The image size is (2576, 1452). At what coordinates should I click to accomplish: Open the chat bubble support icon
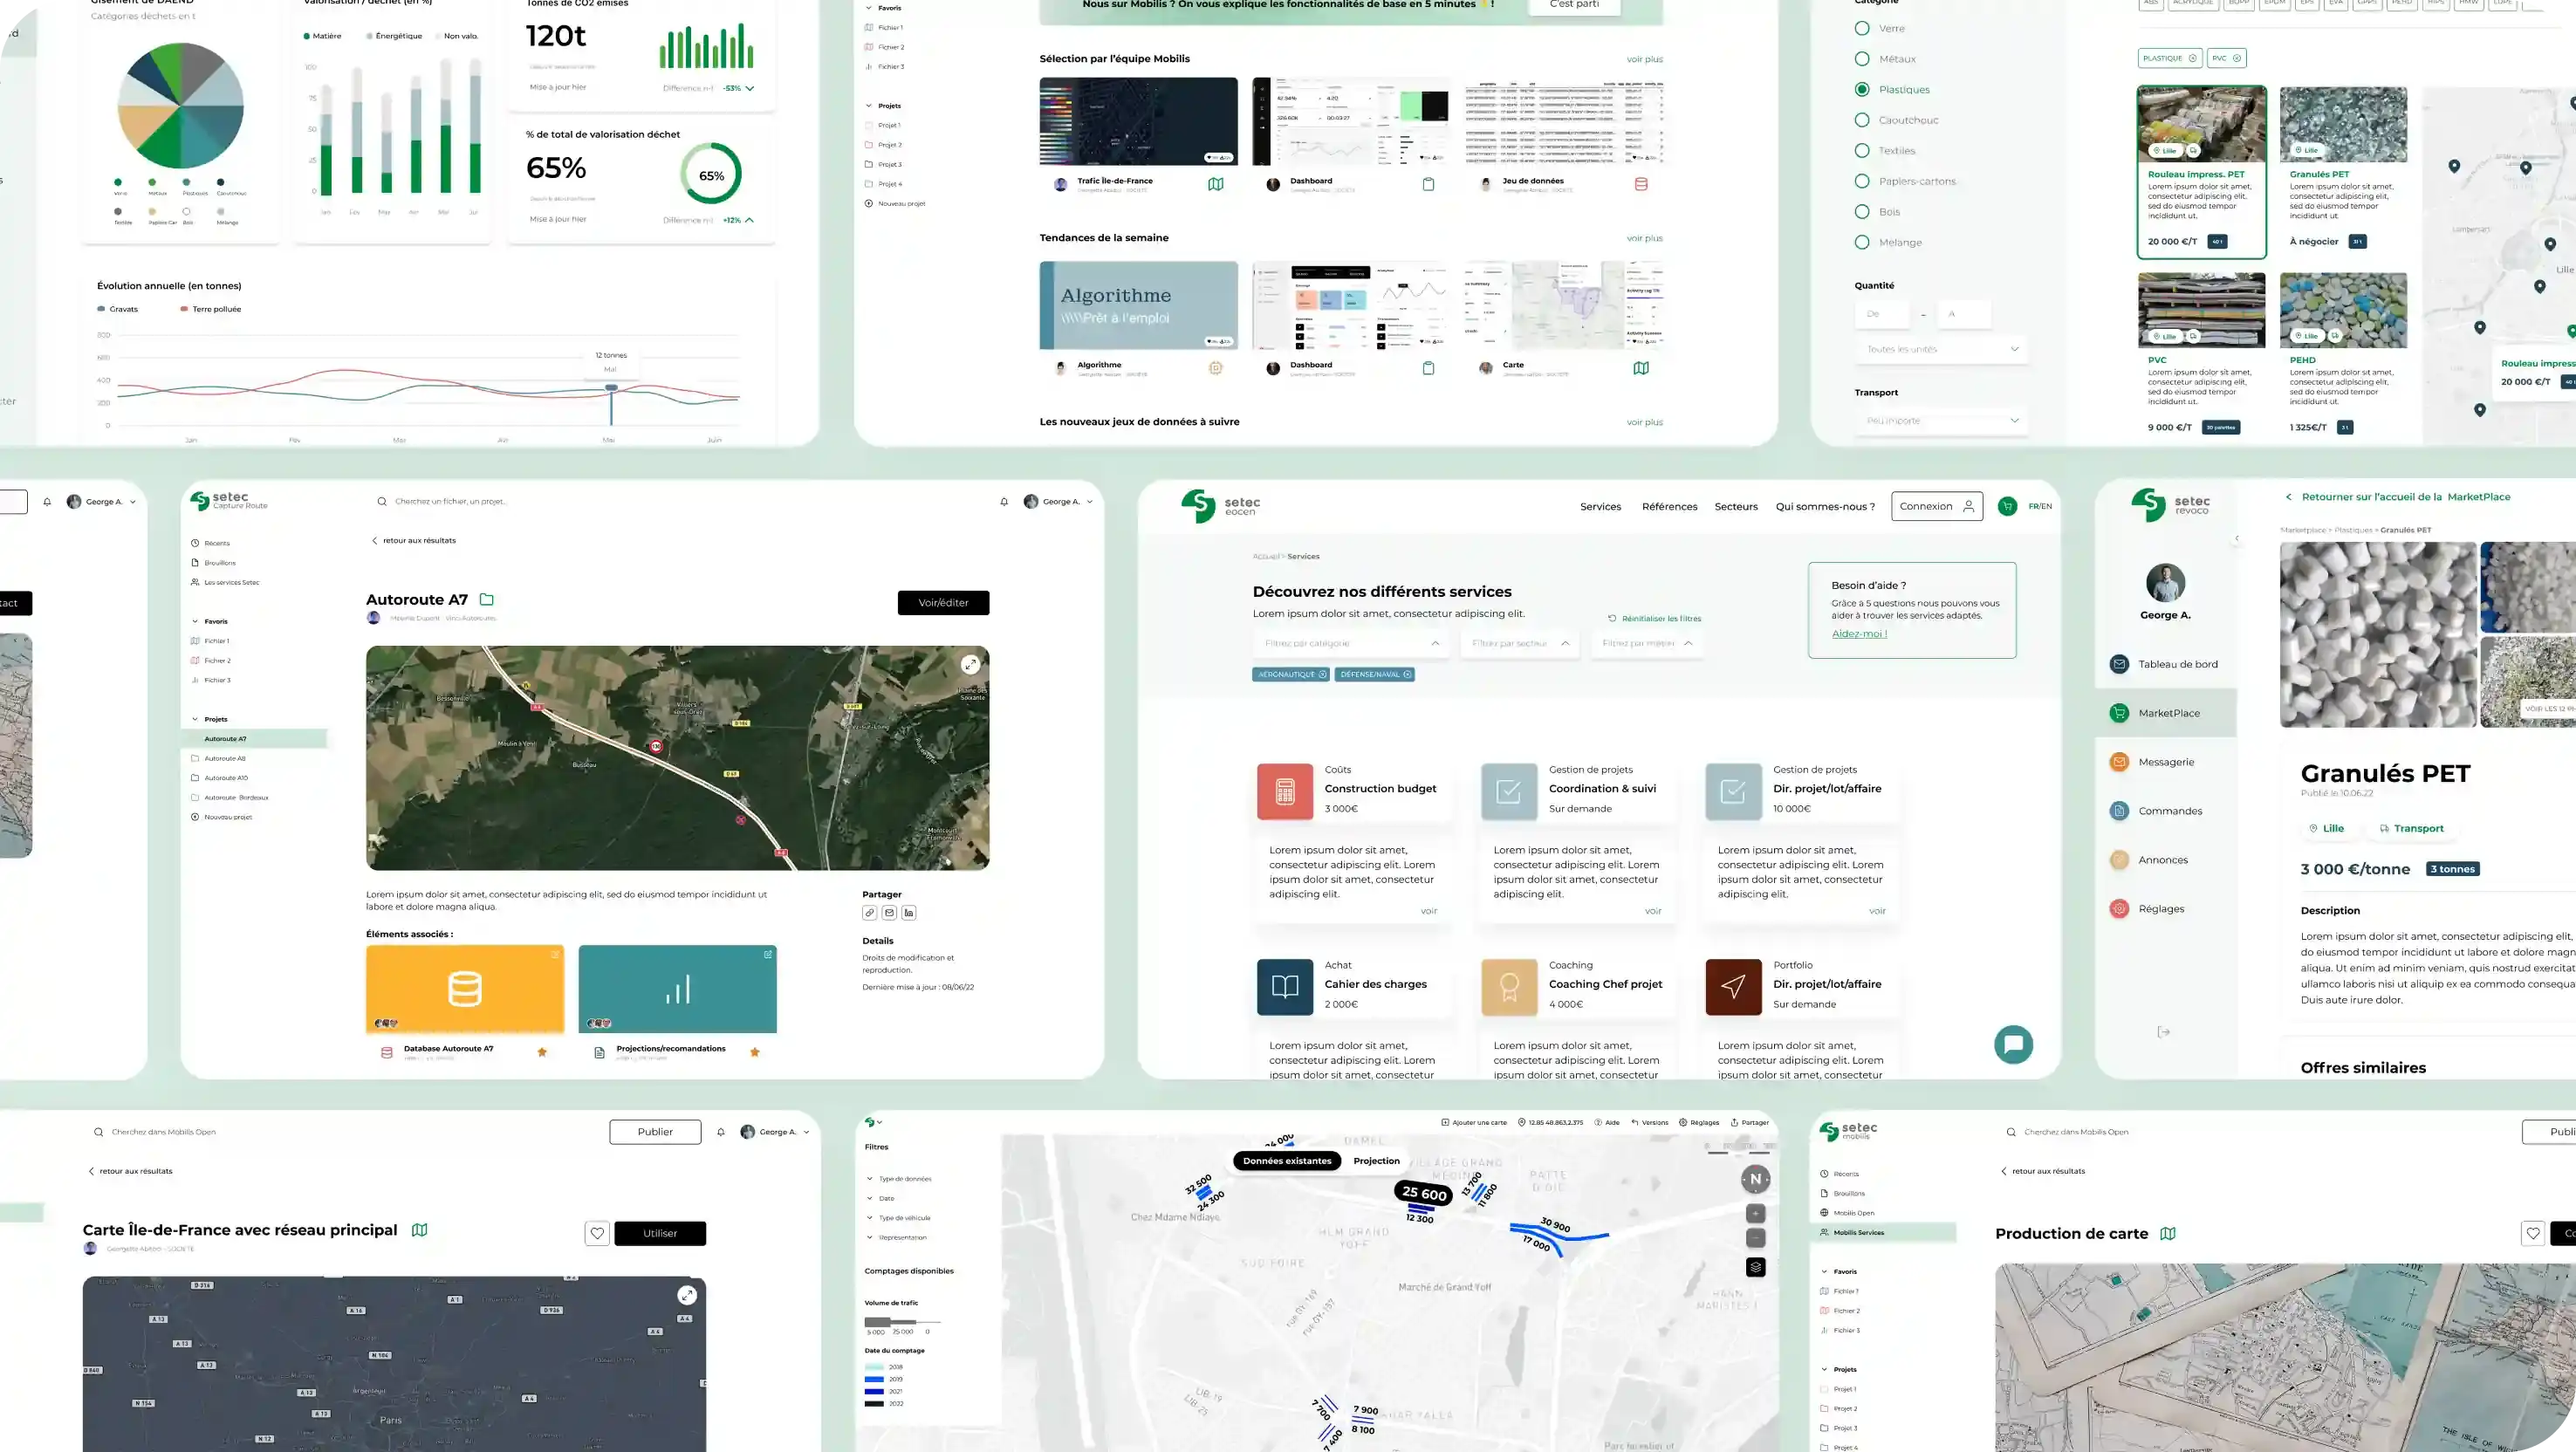[x=2013, y=1045]
